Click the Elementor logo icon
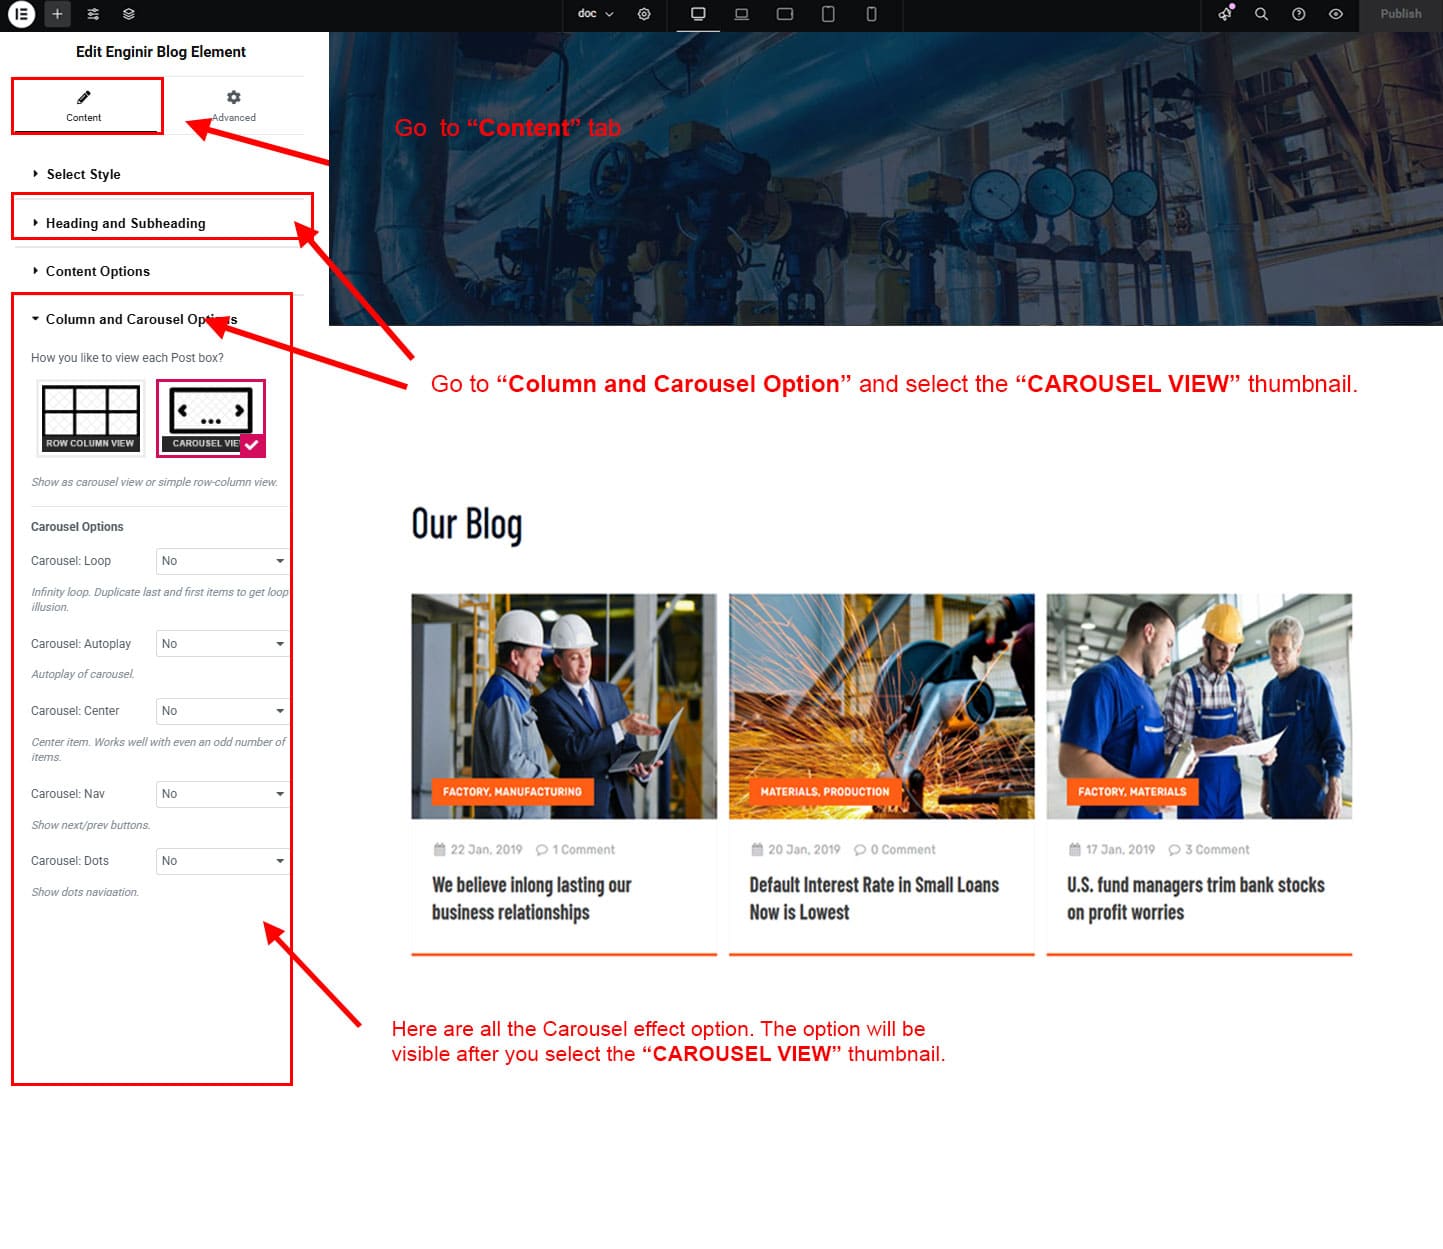Viewport: 1443px width, 1249px height. [x=21, y=14]
